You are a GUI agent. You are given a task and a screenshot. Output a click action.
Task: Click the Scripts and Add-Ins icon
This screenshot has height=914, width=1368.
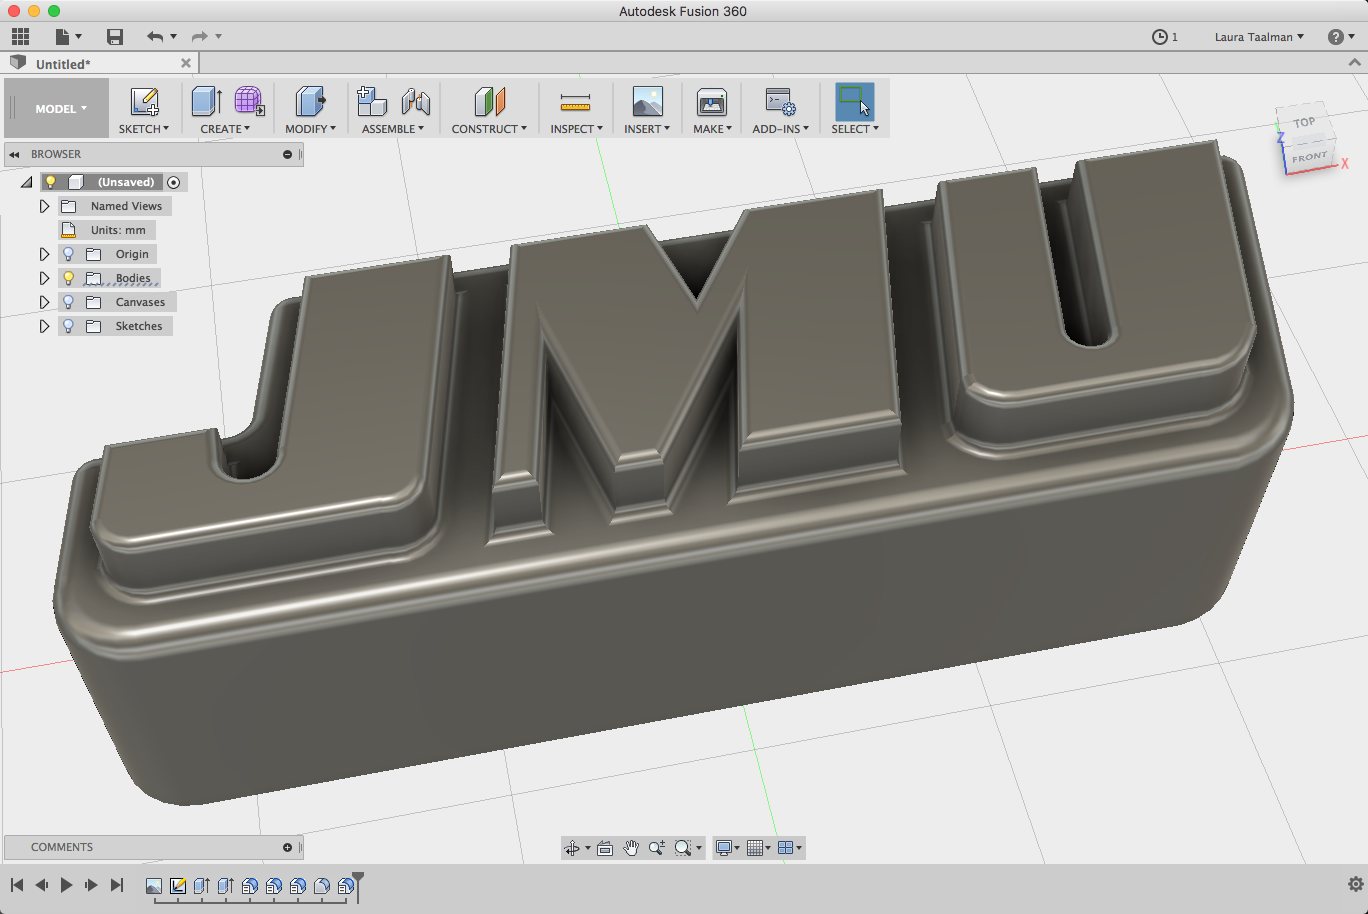[x=780, y=102]
